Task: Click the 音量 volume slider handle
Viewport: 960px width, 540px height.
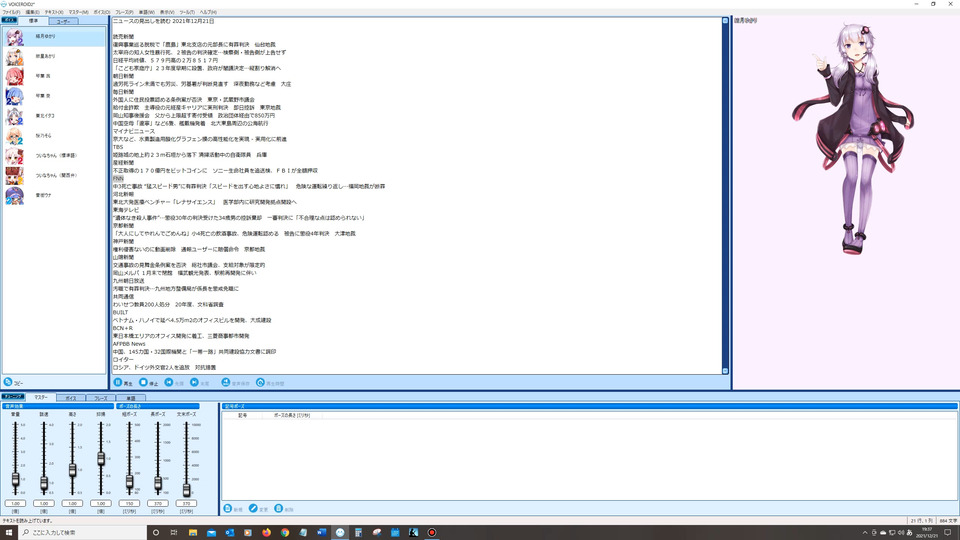Action: (x=15, y=479)
